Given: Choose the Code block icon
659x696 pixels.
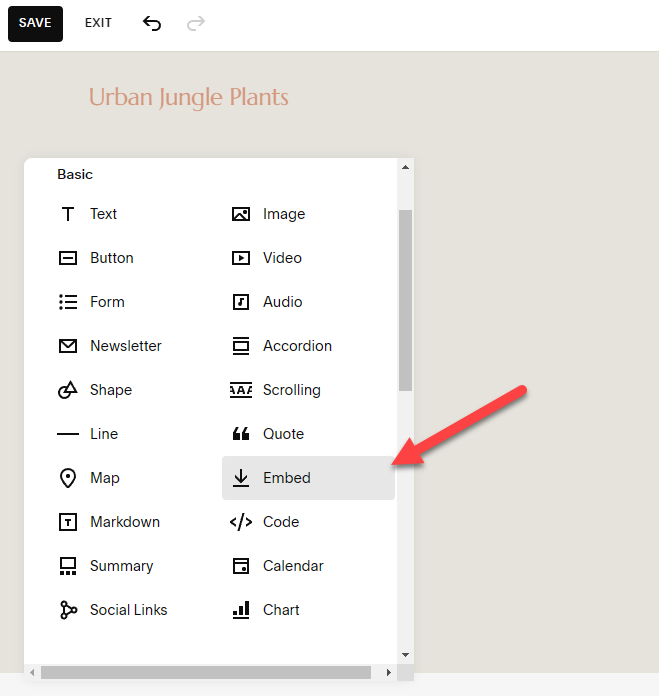Looking at the screenshot, I should [x=241, y=522].
